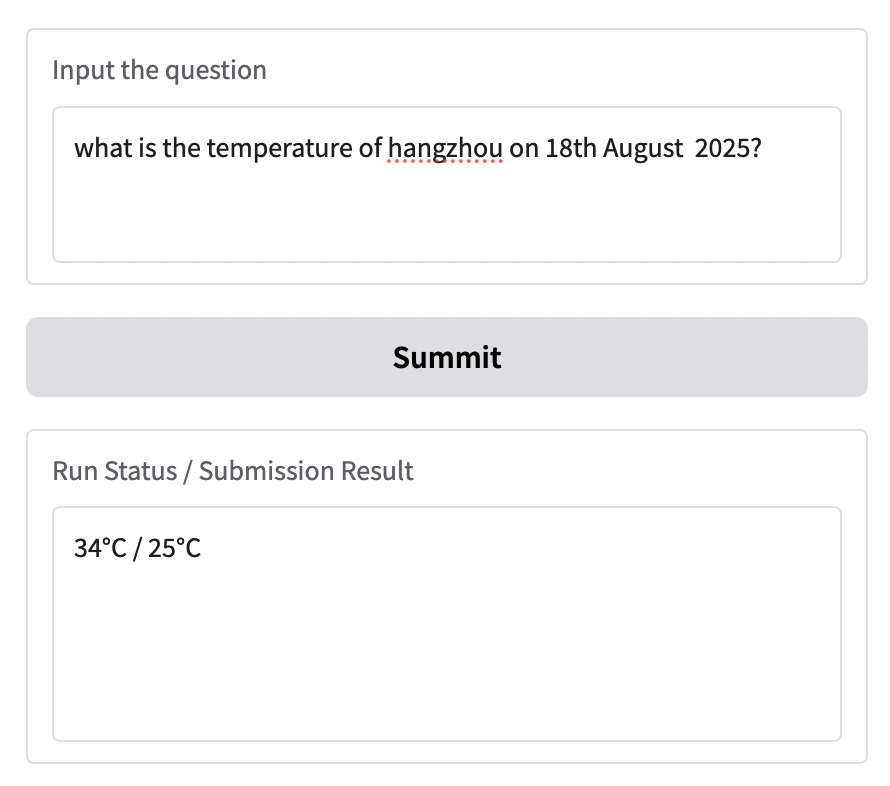Click the "Input the question" label
Image resolution: width=890 pixels, height=786 pixels.
[x=159, y=70]
